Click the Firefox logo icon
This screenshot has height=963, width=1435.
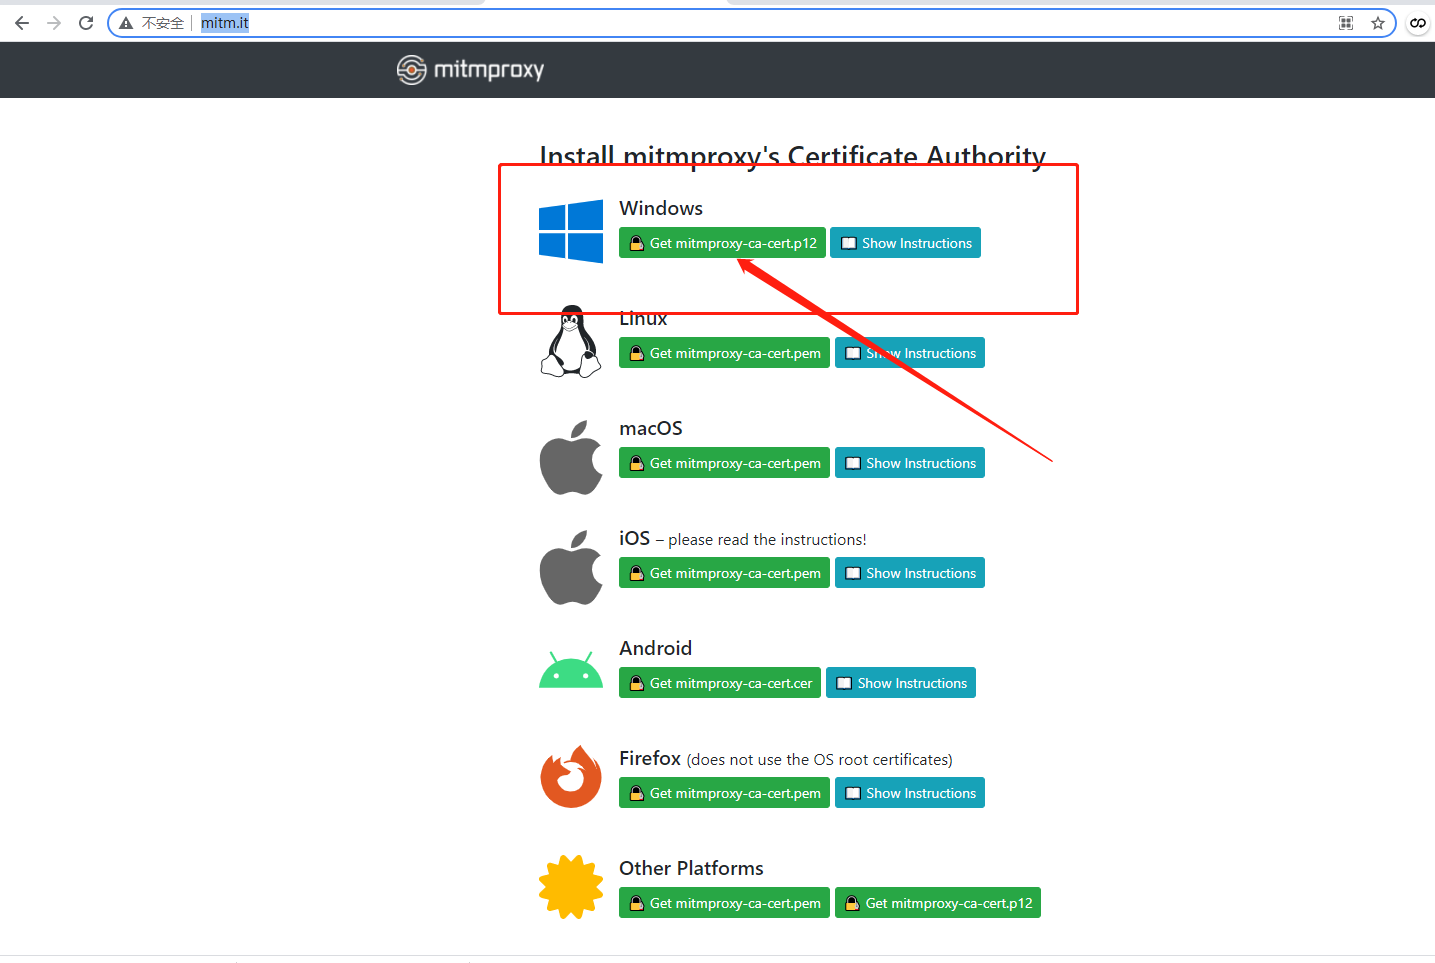tap(571, 776)
